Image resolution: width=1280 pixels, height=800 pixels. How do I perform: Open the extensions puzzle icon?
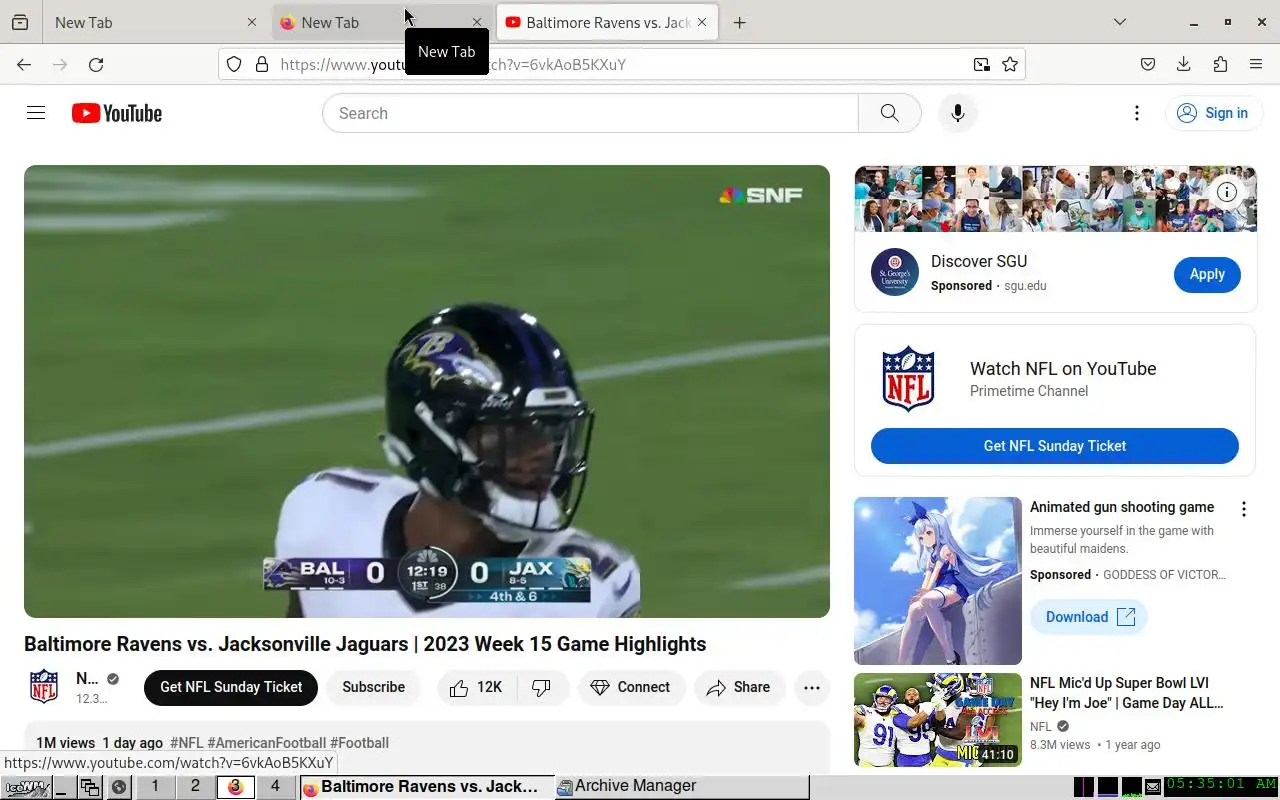point(1220,64)
